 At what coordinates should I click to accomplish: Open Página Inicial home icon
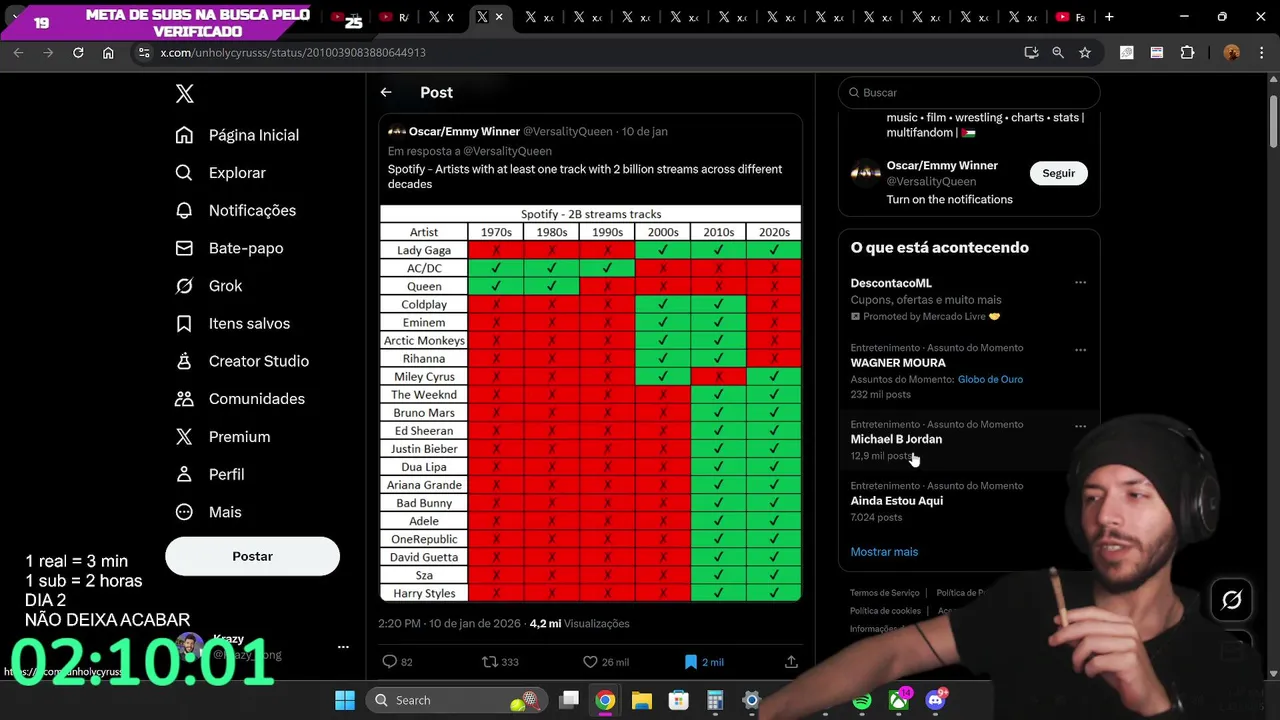pyautogui.click(x=184, y=135)
